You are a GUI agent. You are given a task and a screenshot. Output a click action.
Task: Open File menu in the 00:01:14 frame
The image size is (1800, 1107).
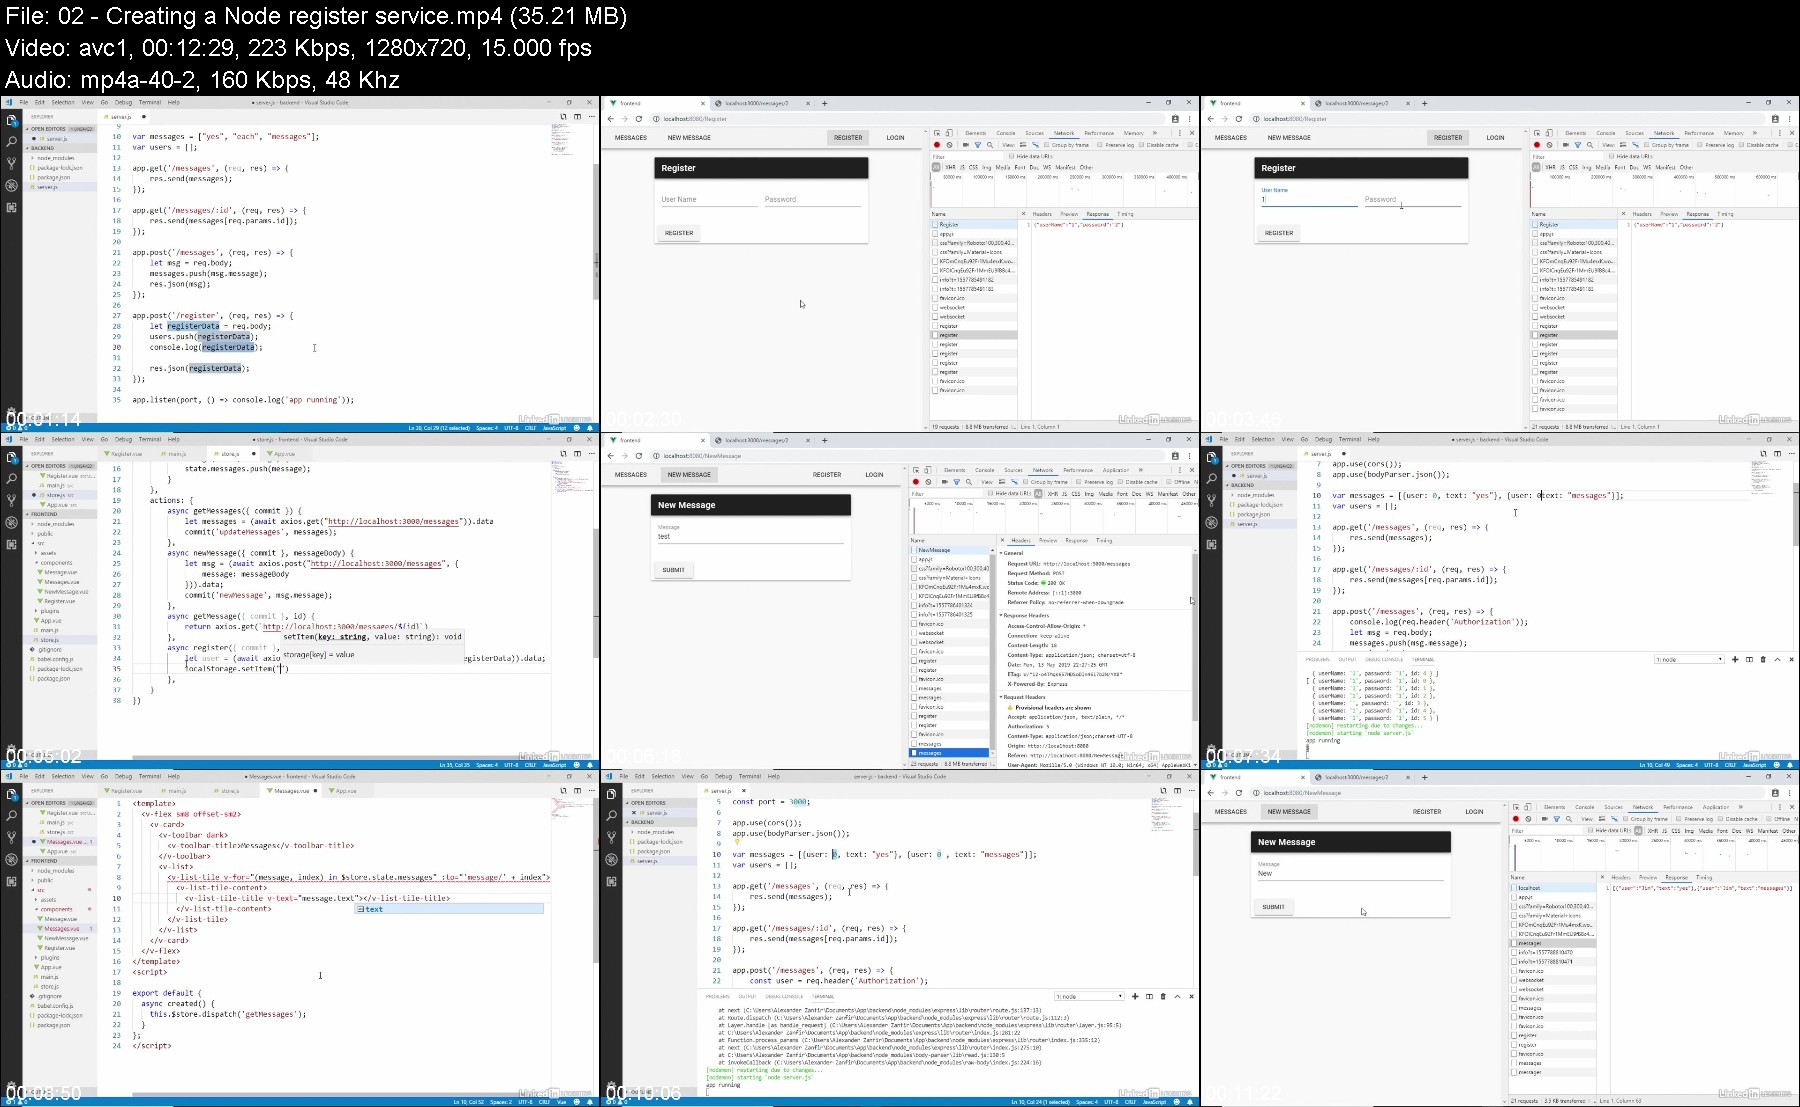coord(24,102)
